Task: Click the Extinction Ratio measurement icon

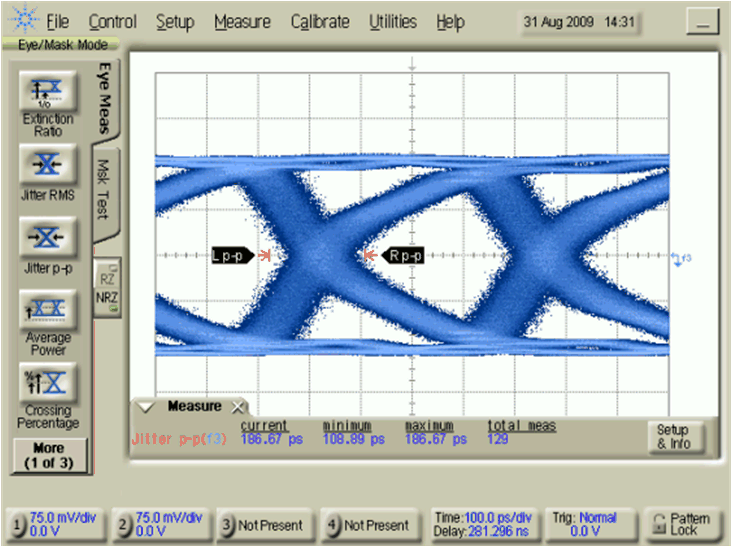Action: 48,91
